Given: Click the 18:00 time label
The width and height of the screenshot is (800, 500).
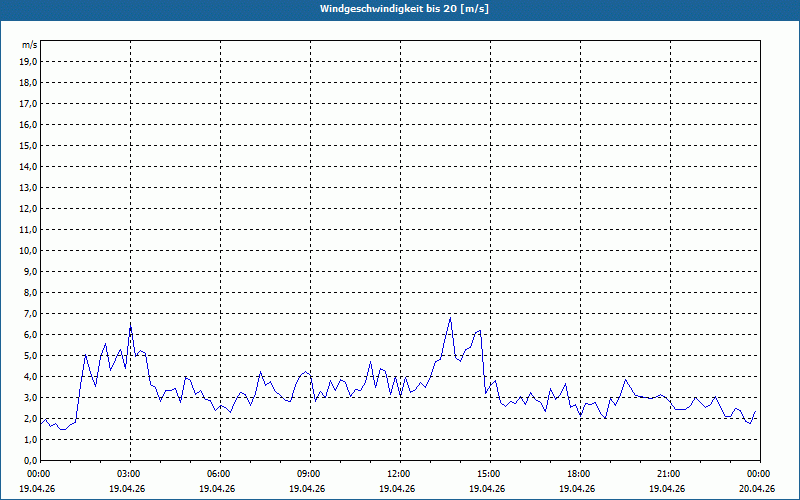Looking at the screenshot, I should [580, 474].
